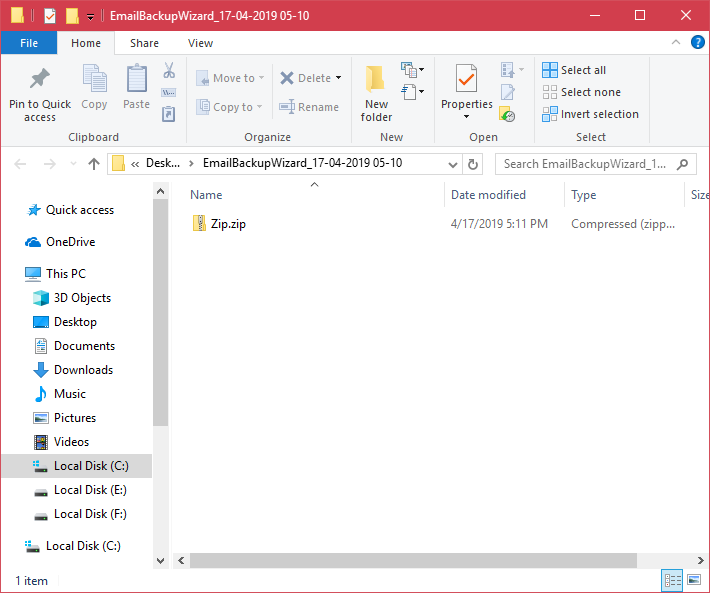Open the Recent locations dropdown

73,163
